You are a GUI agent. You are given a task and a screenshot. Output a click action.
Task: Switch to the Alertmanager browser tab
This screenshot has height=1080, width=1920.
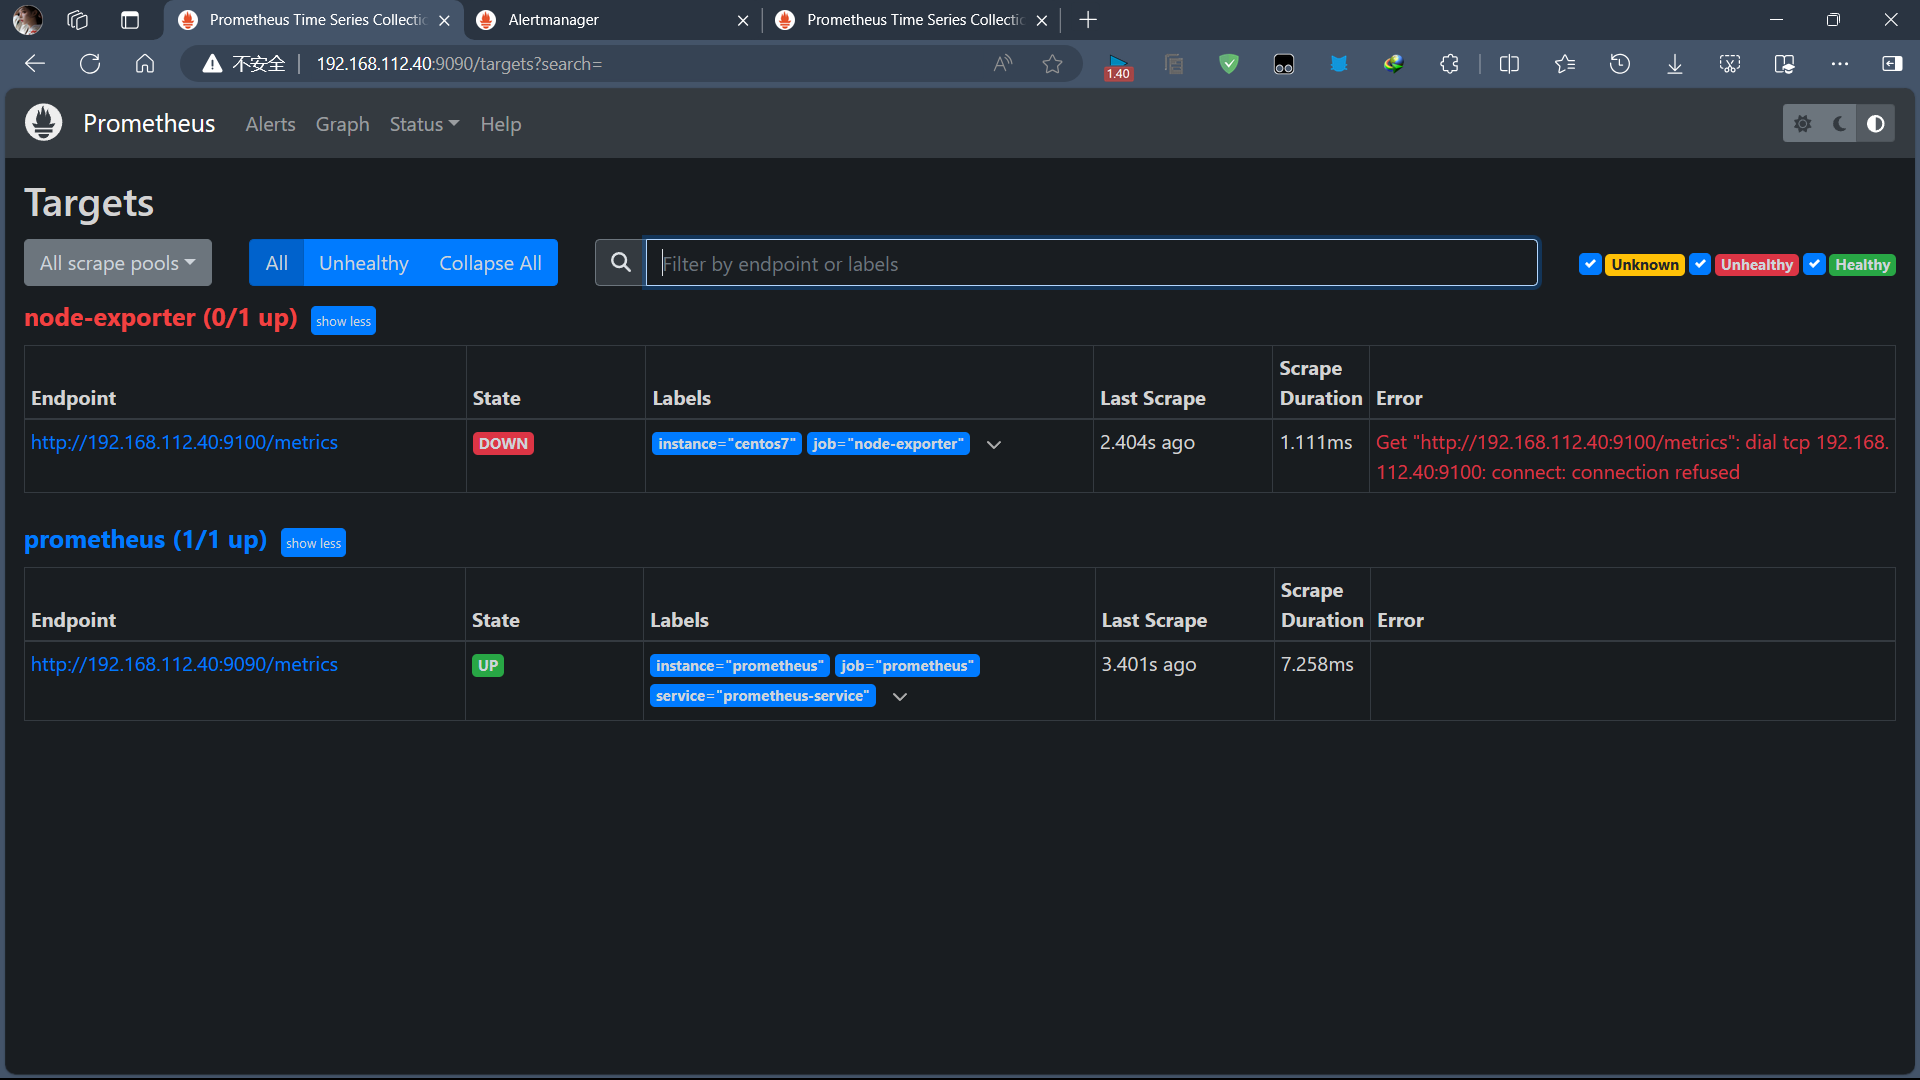612,20
